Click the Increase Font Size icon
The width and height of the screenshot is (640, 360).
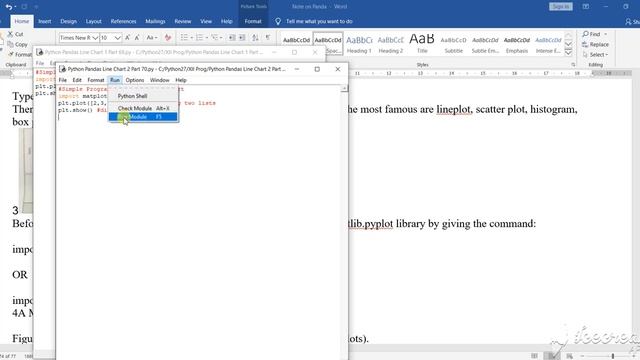point(127,38)
